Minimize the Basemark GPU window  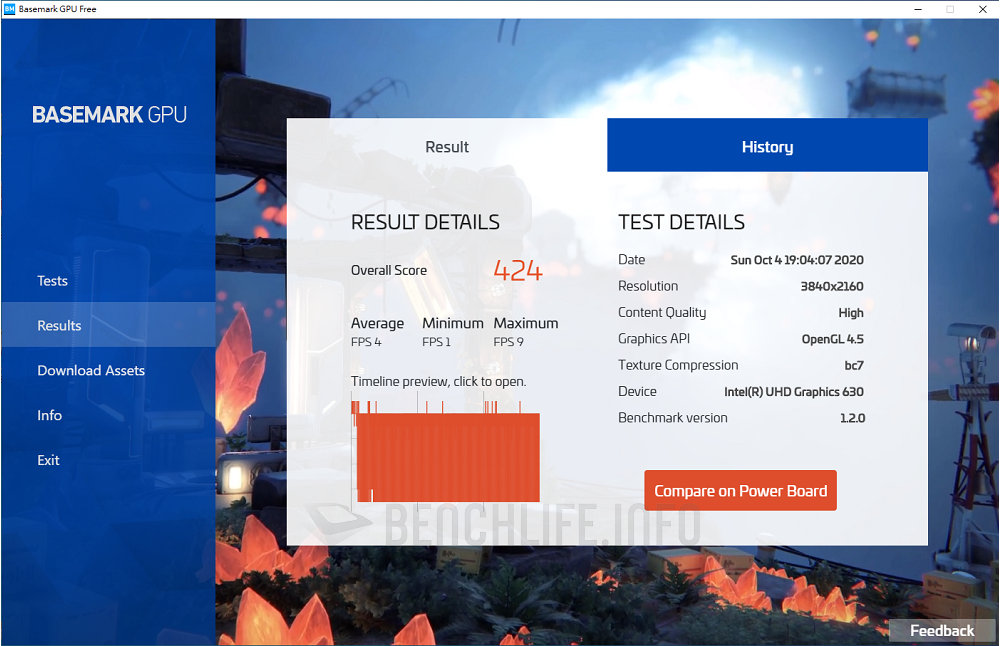click(x=917, y=9)
